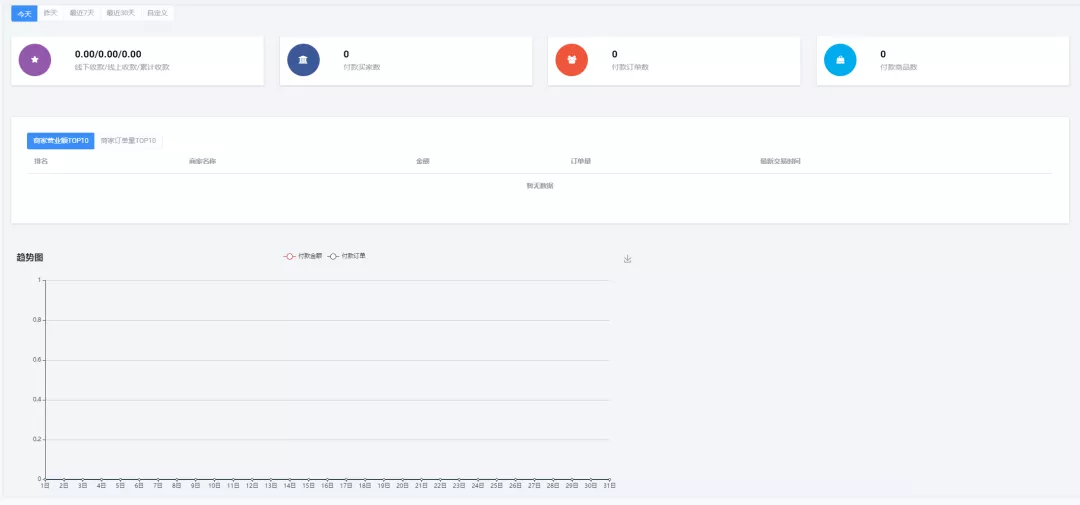
Task: Click the 0.4 value on y-axis
Action: pyautogui.click(x=37, y=400)
